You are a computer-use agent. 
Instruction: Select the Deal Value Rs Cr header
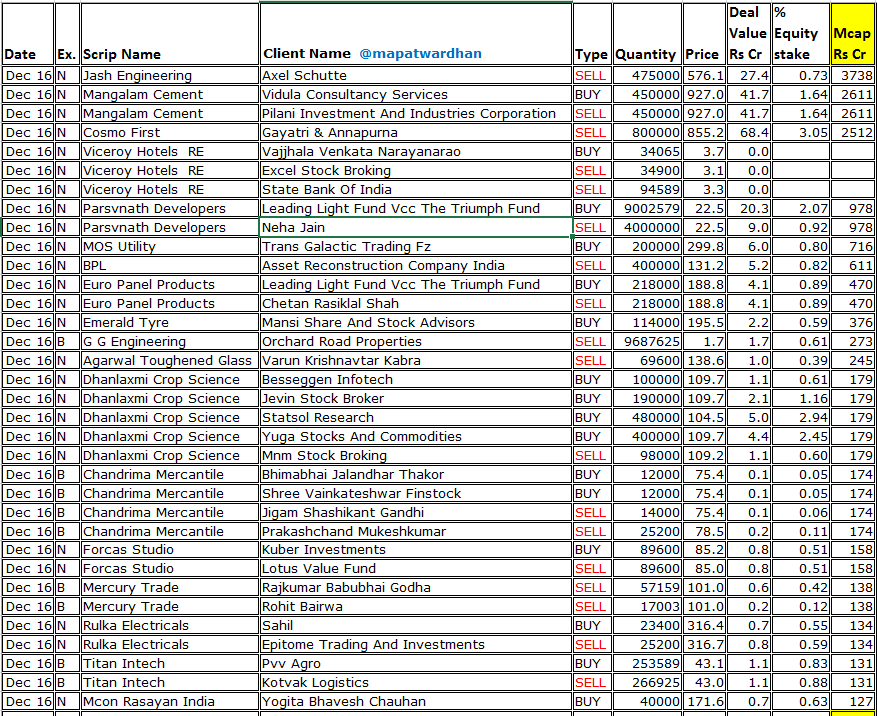[748, 34]
